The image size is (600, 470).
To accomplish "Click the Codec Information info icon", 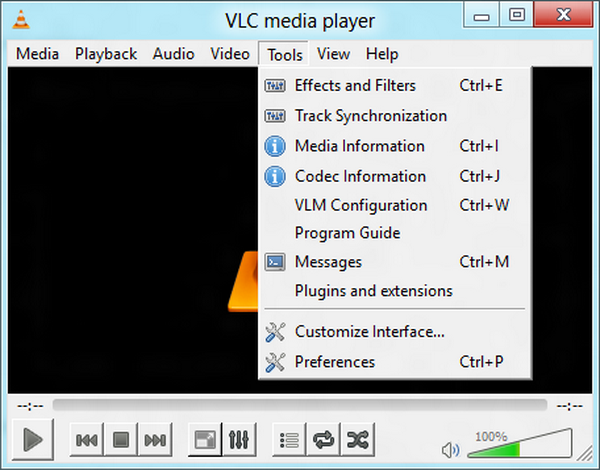I will point(275,176).
